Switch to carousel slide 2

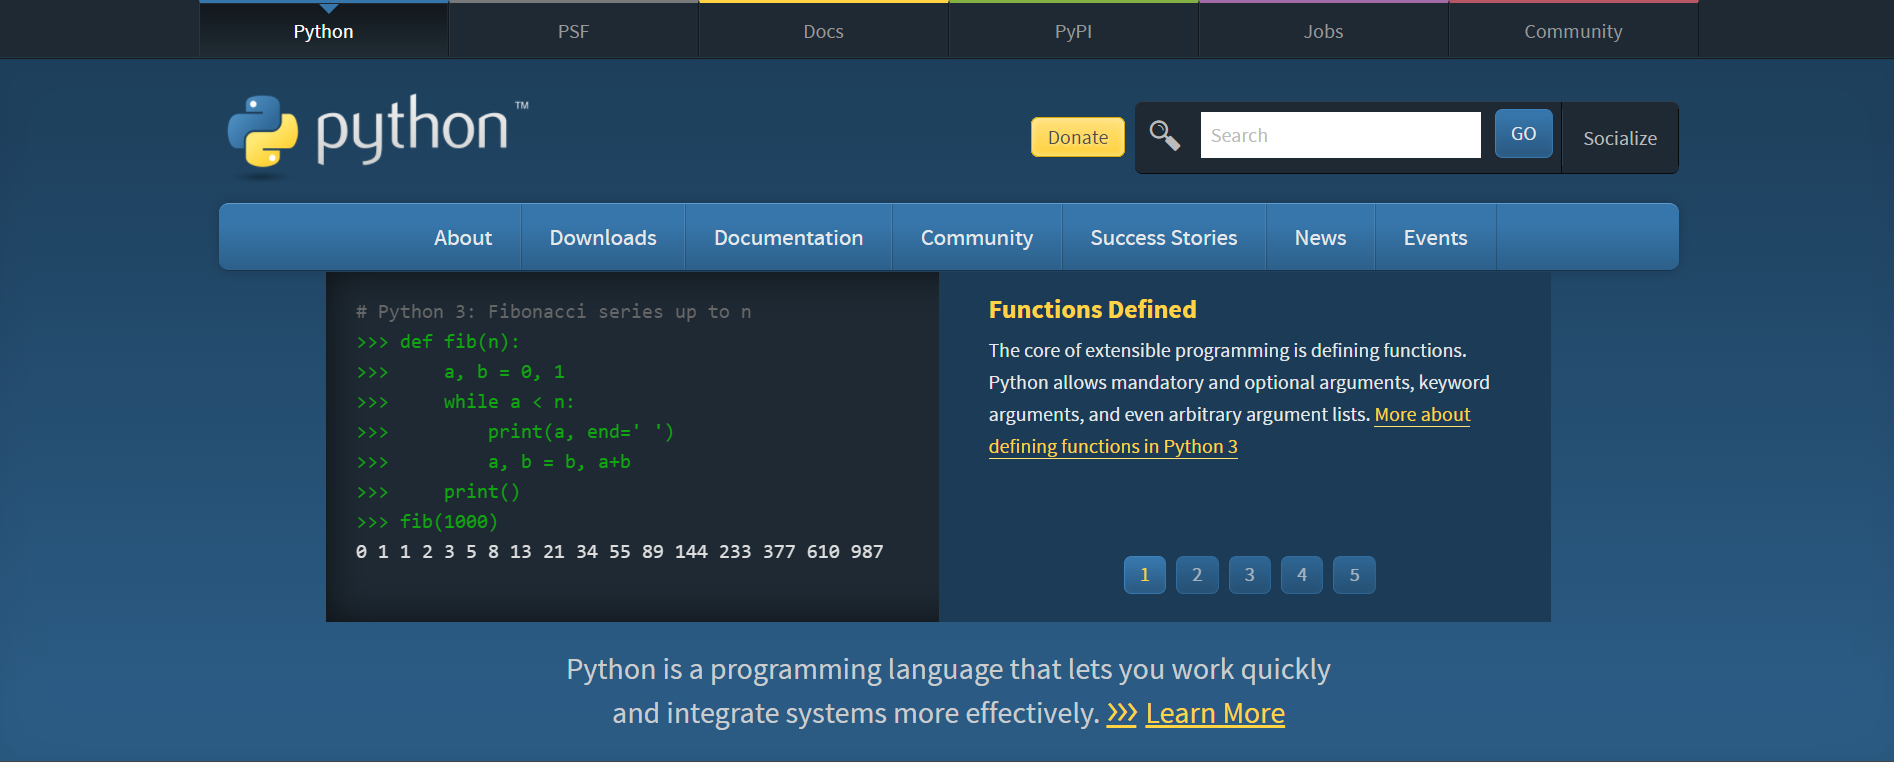click(1197, 575)
